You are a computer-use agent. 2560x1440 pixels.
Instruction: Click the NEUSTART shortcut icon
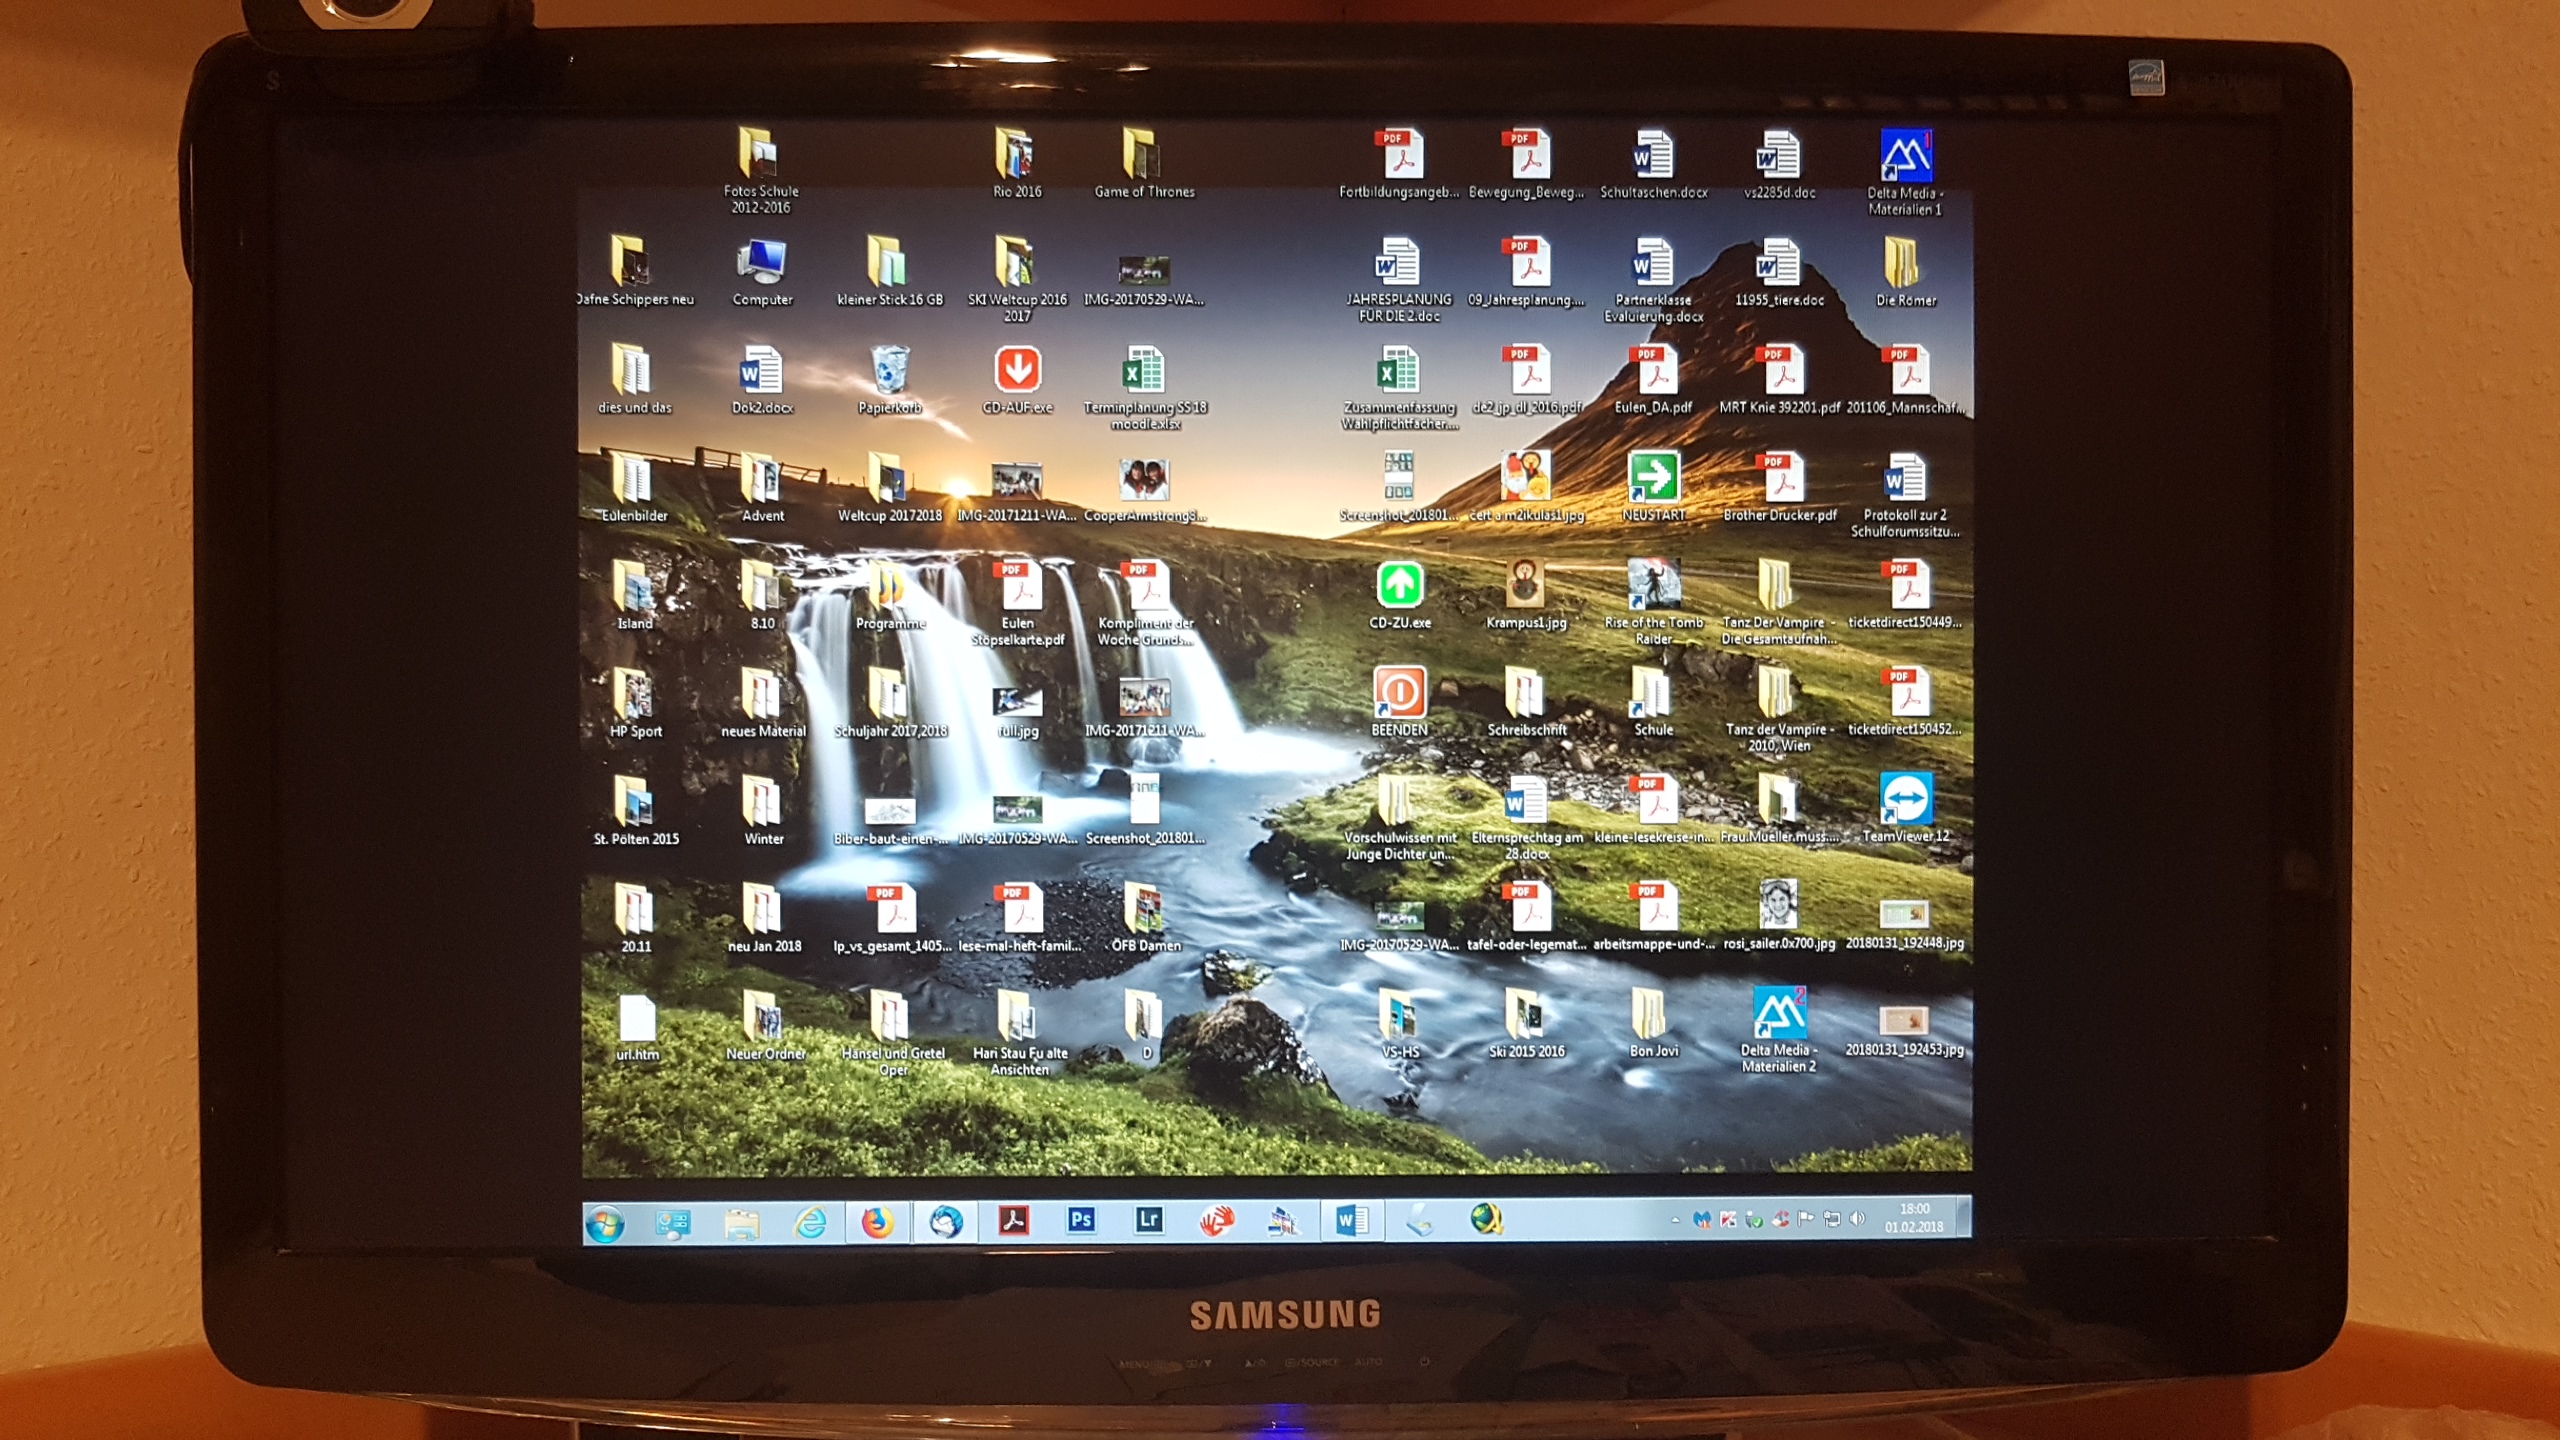pos(1653,477)
